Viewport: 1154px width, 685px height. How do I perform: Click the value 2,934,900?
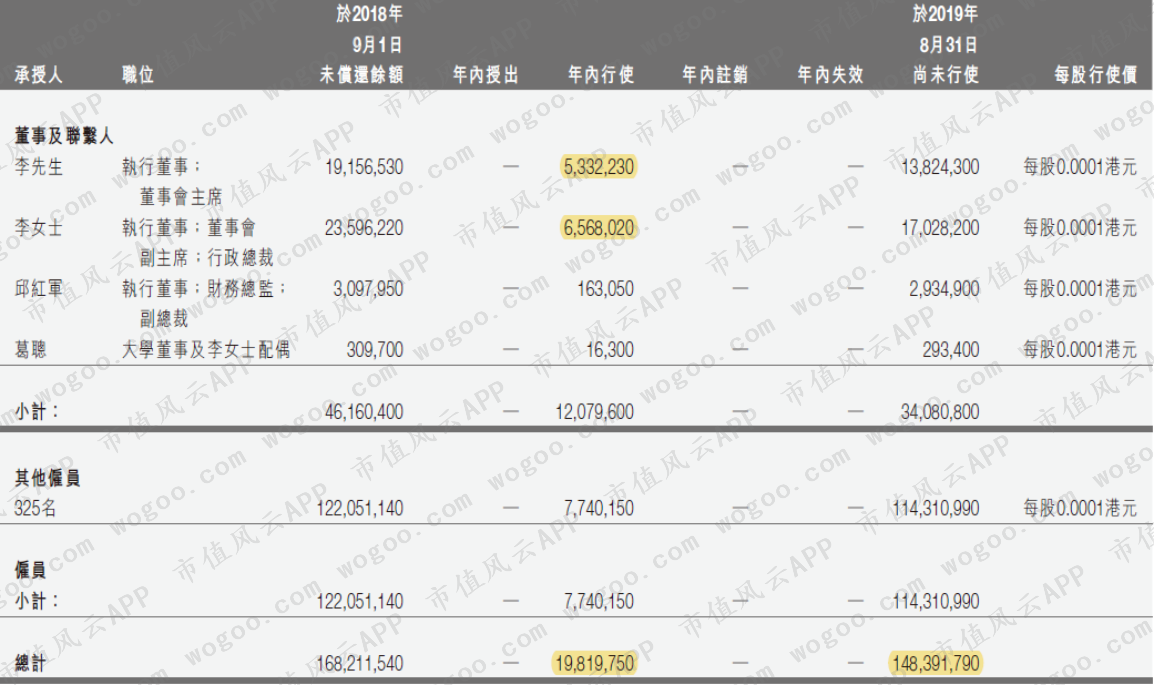point(944,289)
